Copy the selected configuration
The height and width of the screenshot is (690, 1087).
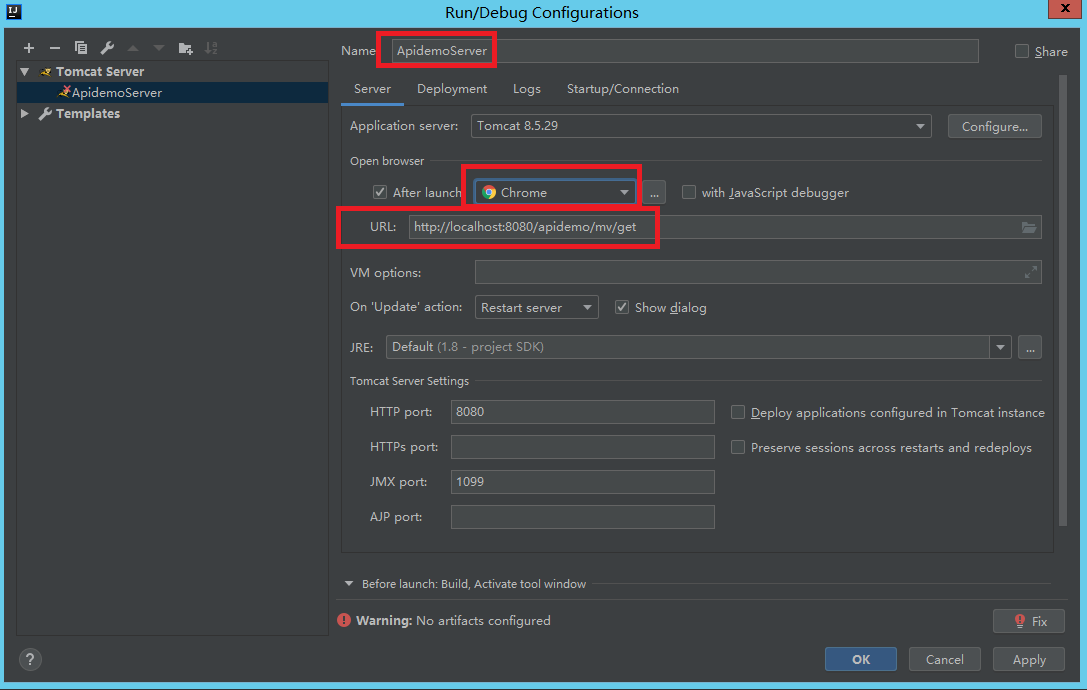click(81, 48)
